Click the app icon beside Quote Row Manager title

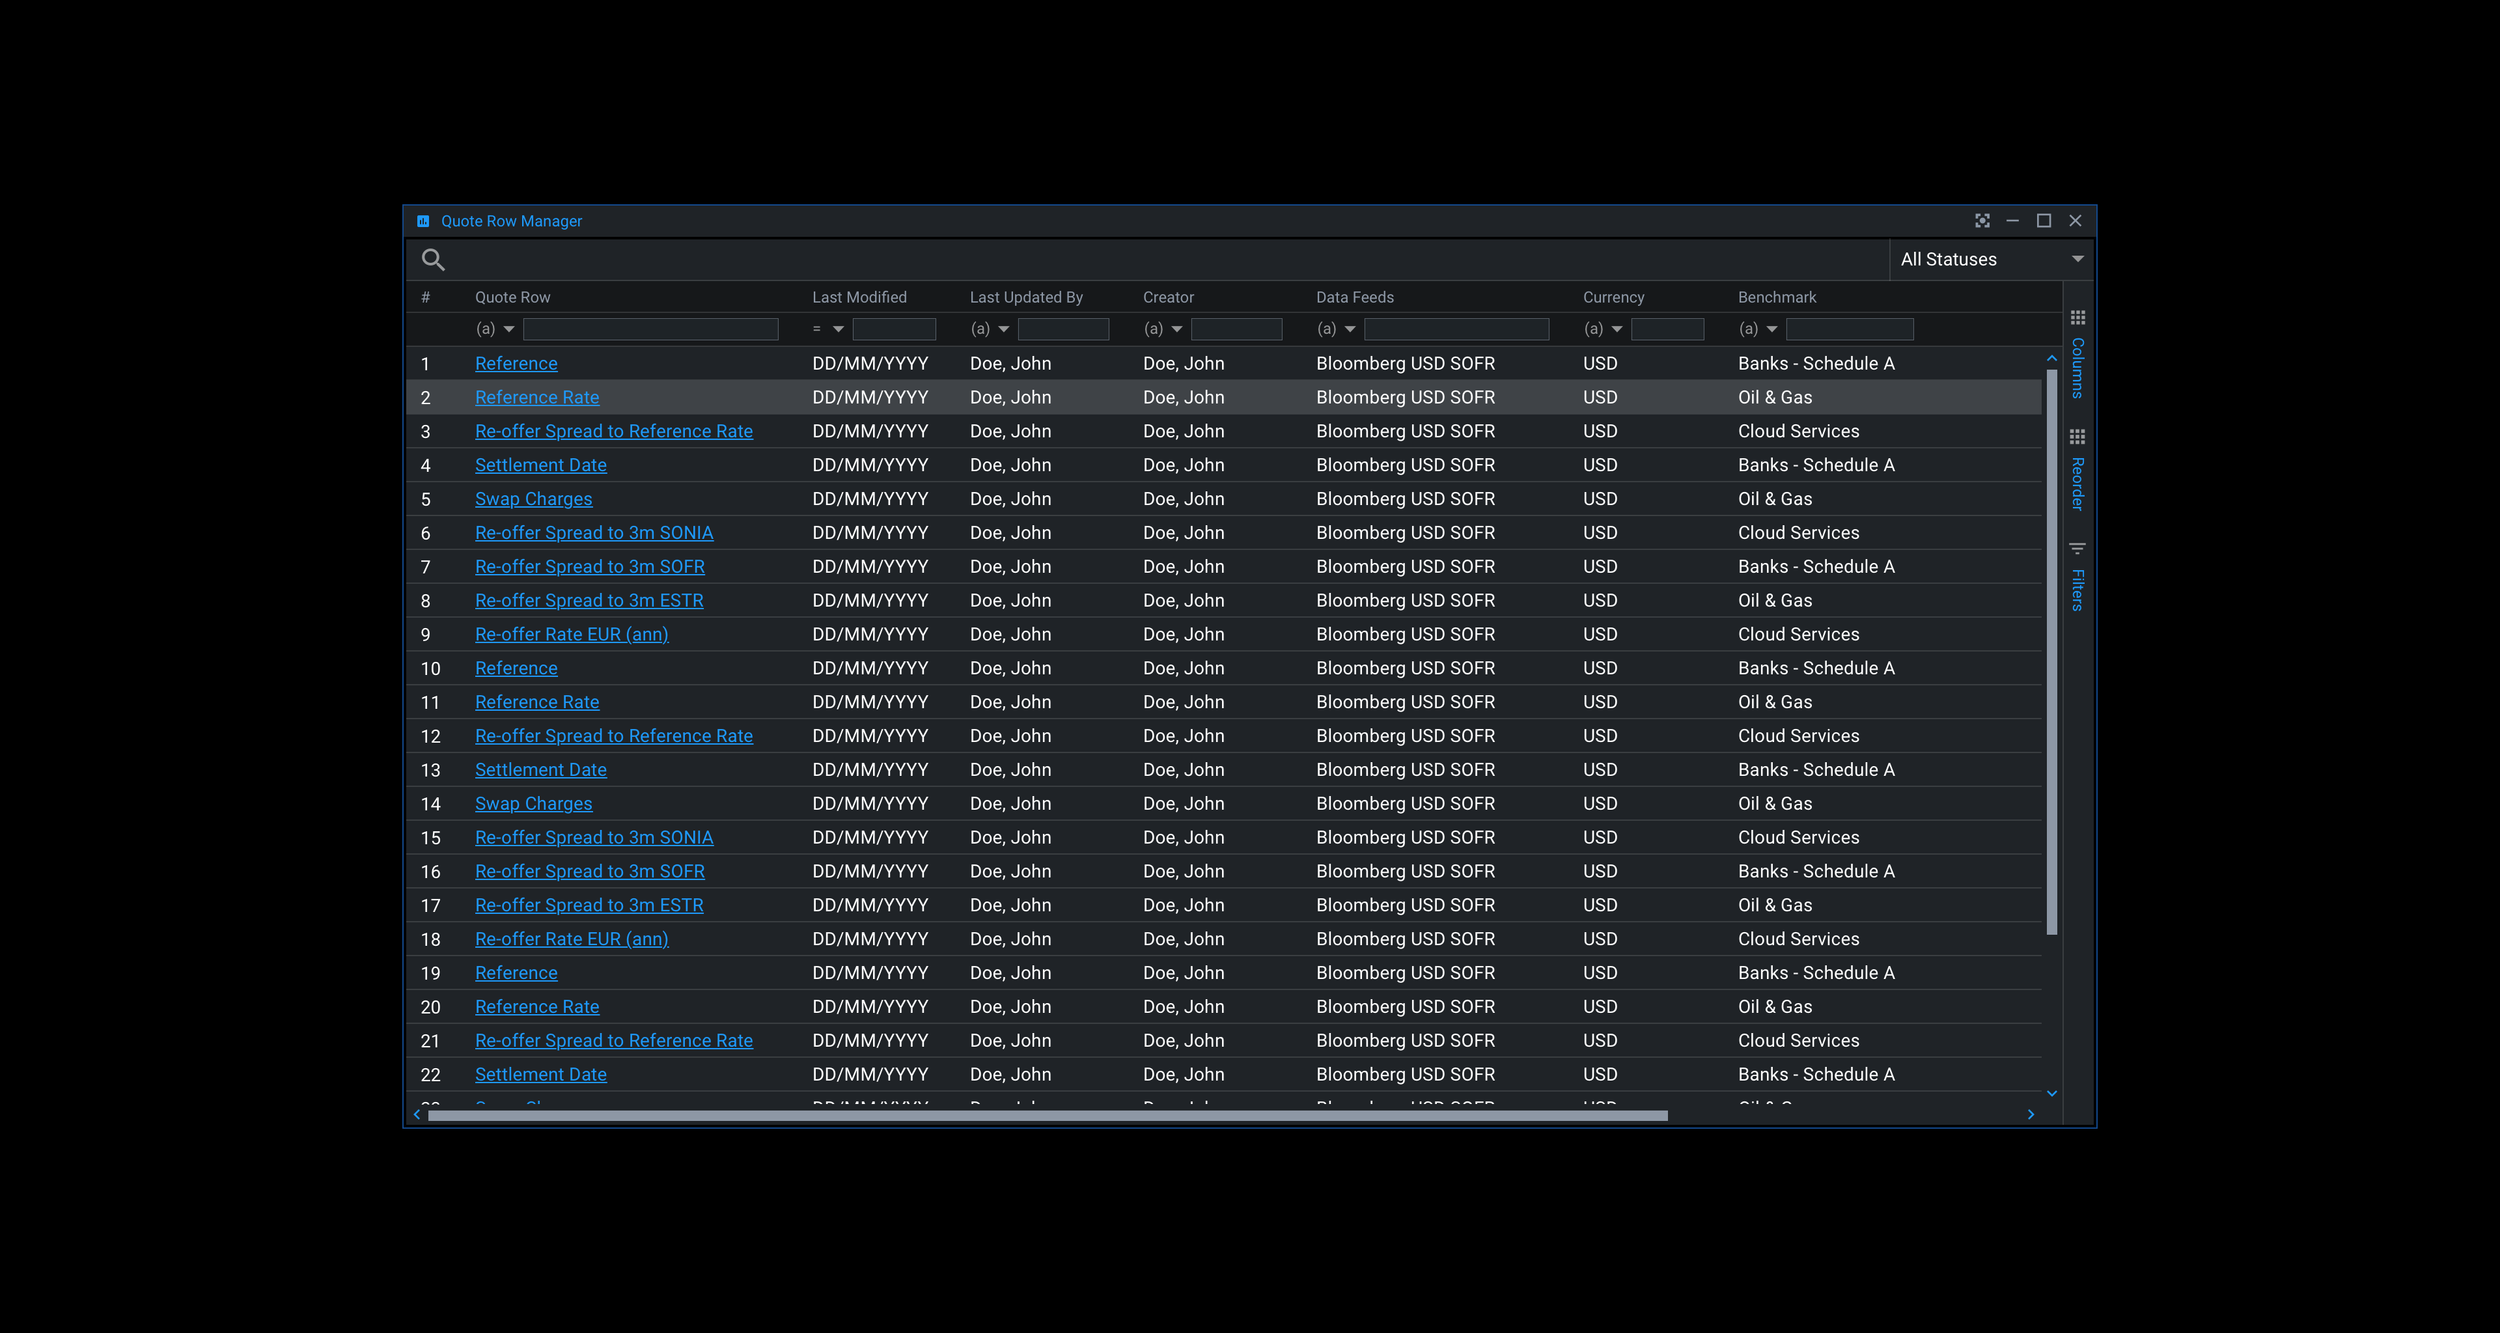pyautogui.click(x=424, y=221)
